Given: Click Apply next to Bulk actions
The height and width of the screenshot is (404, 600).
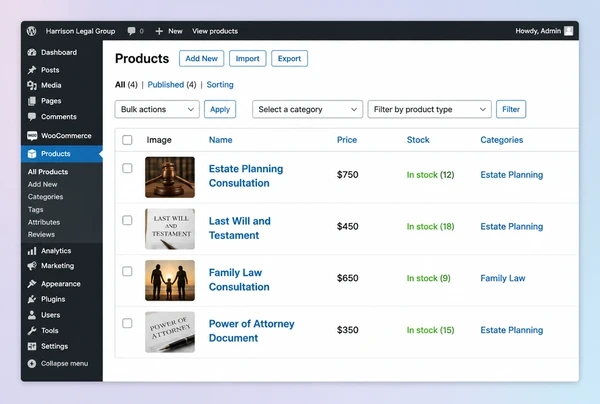Looking at the screenshot, I should (220, 109).
